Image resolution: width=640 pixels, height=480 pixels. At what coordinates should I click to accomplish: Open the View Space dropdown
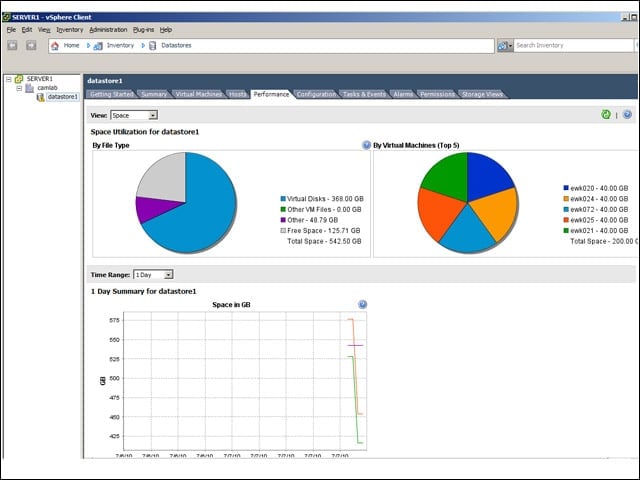(x=153, y=116)
